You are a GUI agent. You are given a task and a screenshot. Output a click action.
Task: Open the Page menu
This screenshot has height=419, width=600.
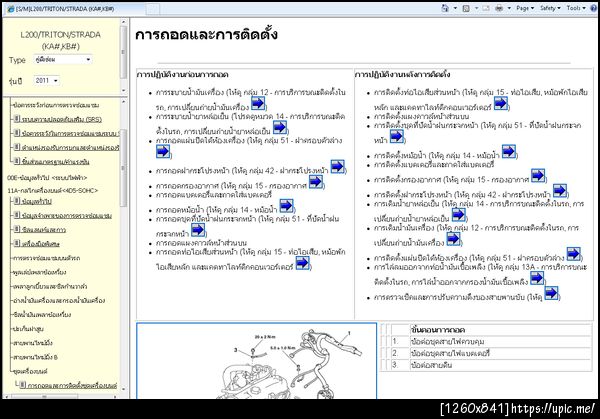(525, 8)
